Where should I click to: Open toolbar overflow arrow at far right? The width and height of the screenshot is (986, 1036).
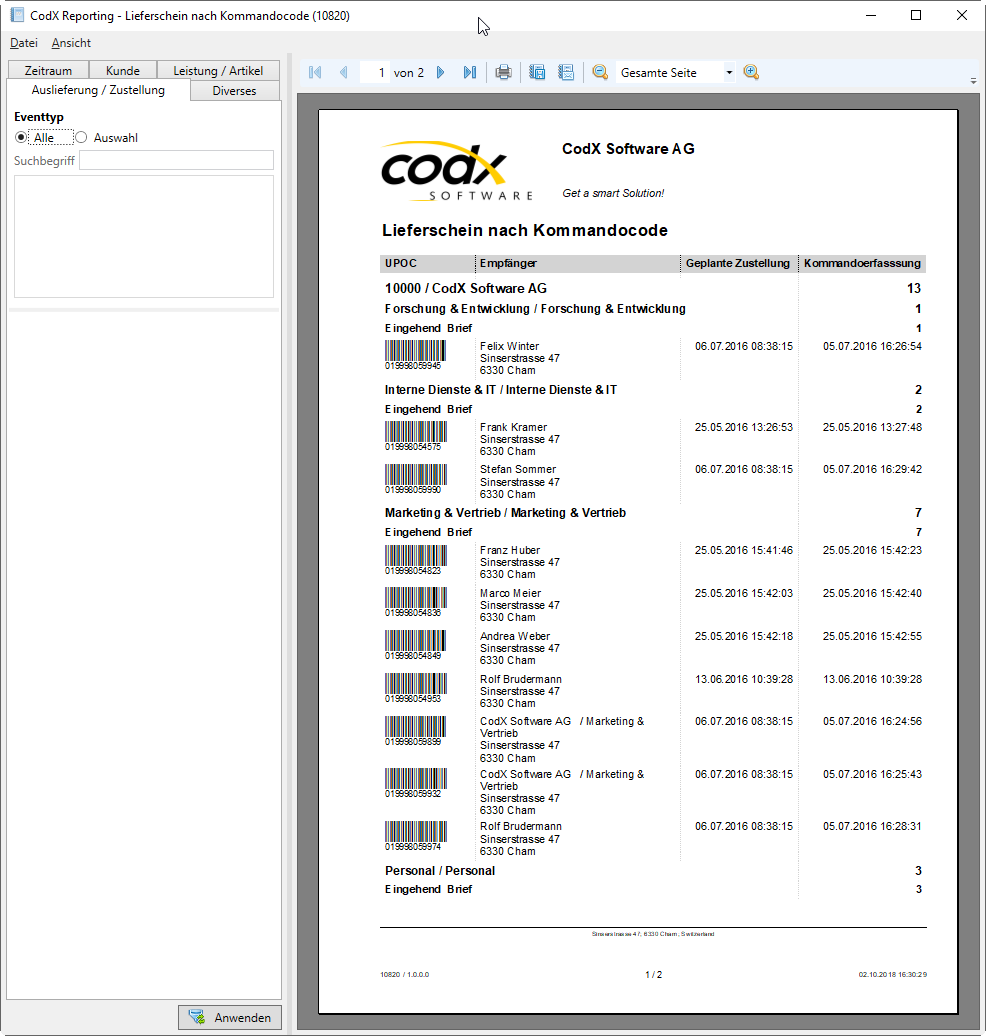[x=973, y=81]
